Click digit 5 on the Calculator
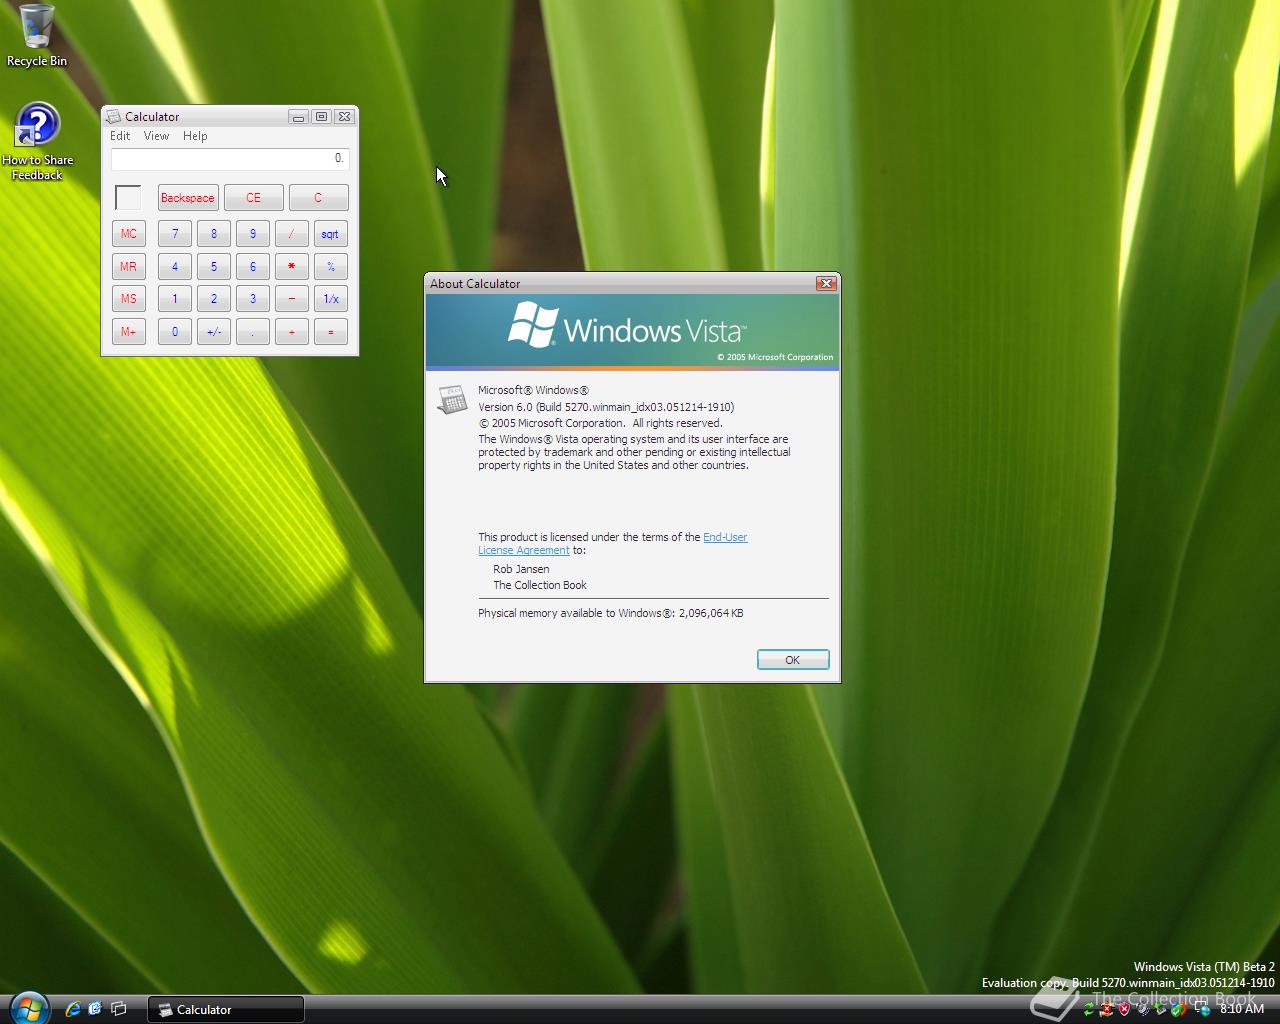The width and height of the screenshot is (1280, 1024). (214, 267)
